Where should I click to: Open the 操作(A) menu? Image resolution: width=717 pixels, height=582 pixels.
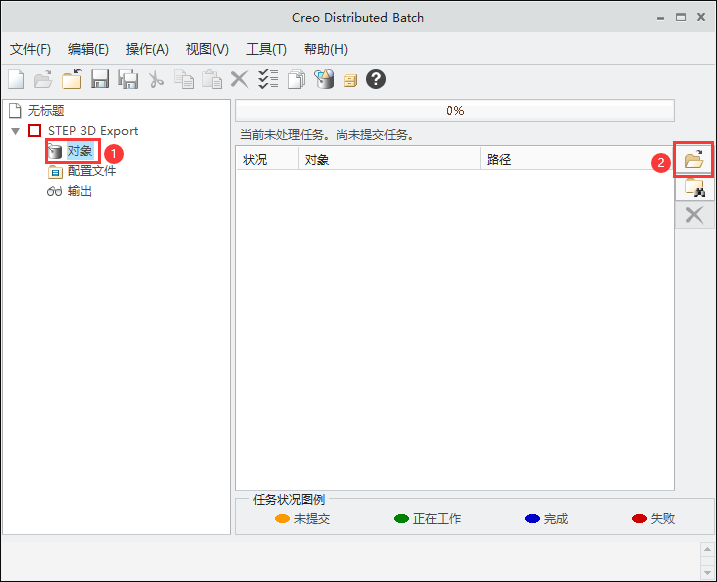147,49
